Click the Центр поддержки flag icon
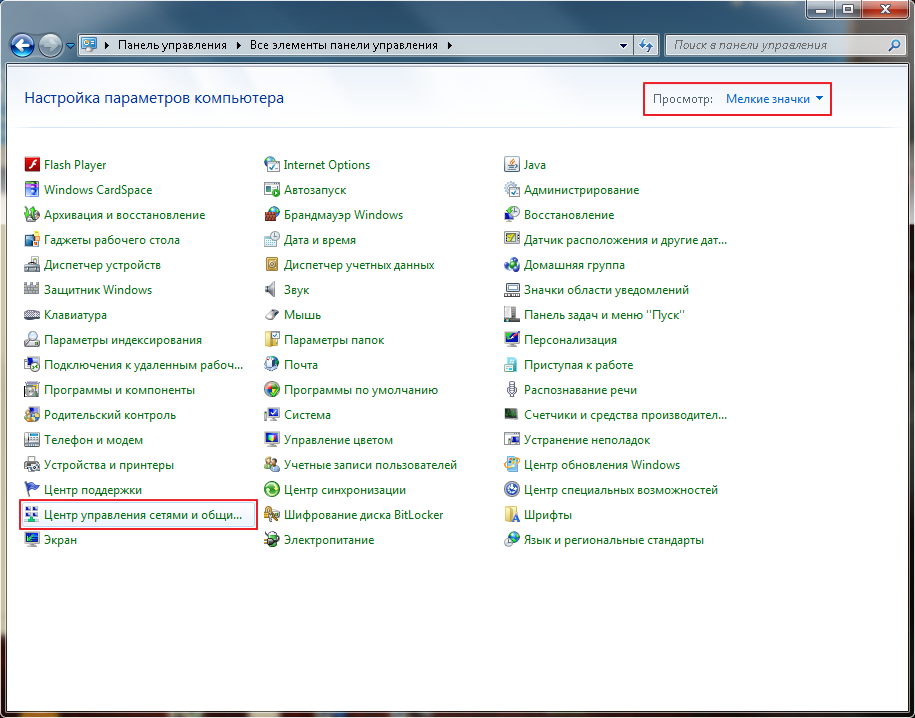The height and width of the screenshot is (718, 915). [x=32, y=490]
